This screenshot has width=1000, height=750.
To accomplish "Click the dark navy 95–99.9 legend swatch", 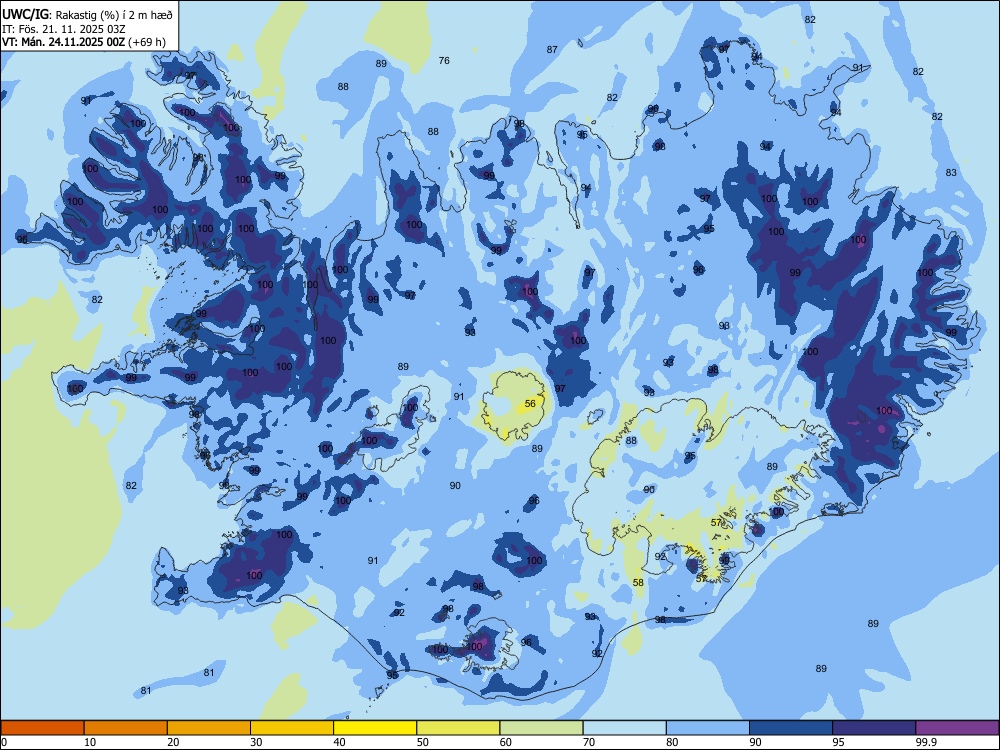I will pos(874,728).
